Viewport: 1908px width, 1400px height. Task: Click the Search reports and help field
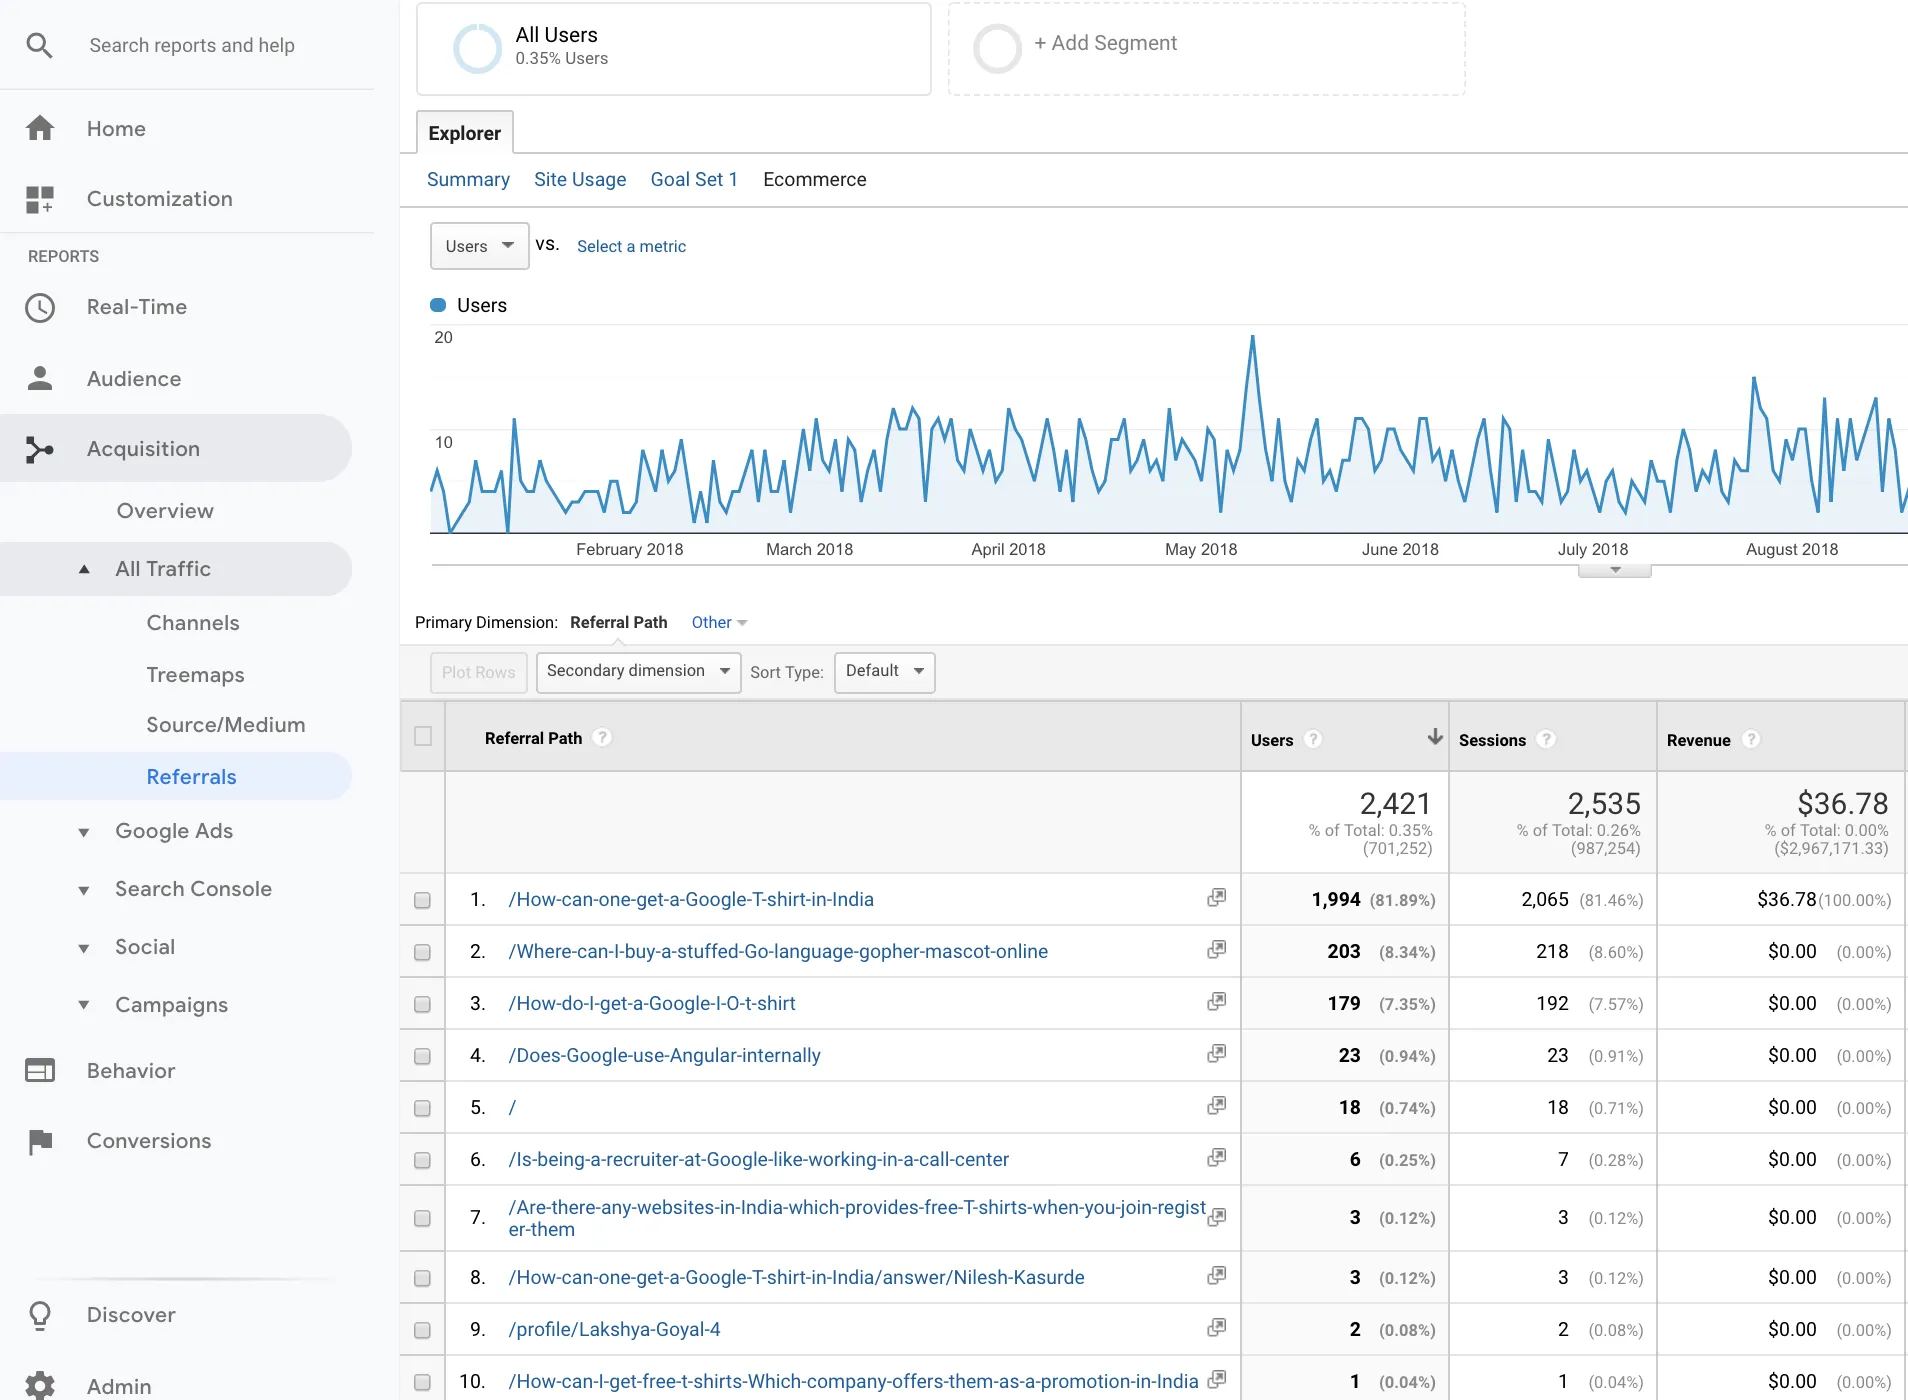pos(192,45)
